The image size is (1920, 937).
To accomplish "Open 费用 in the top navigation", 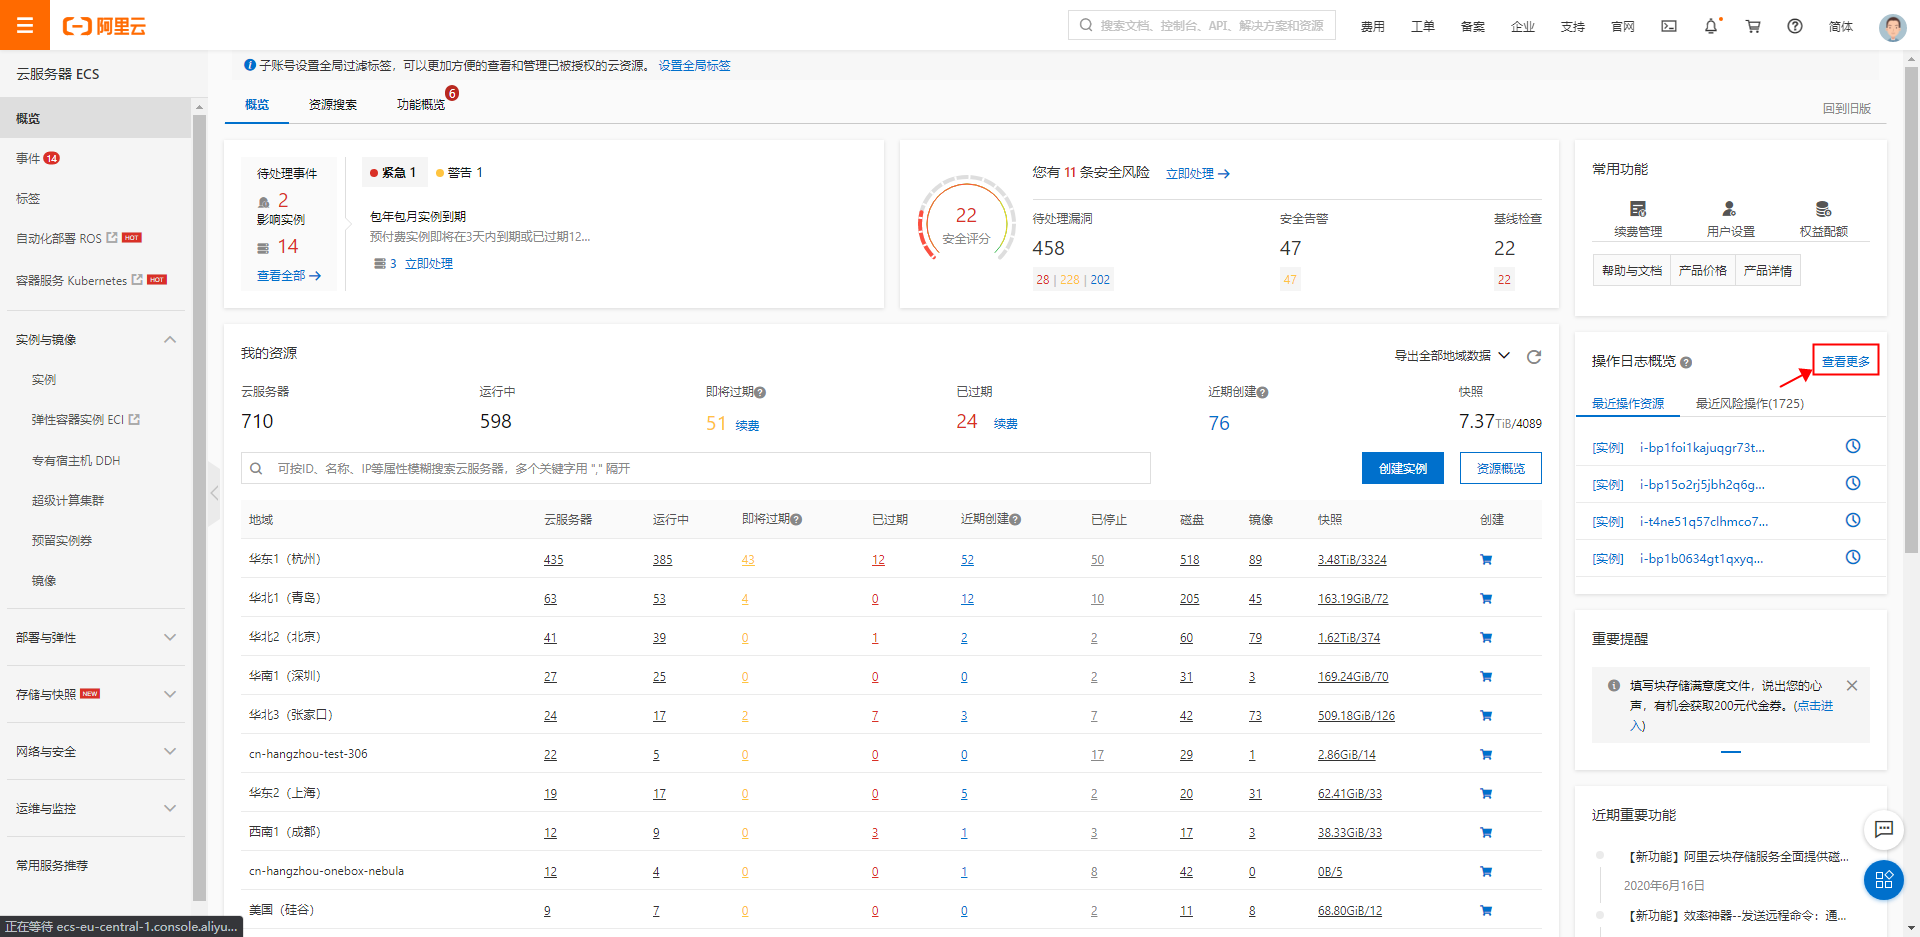I will tap(1373, 27).
